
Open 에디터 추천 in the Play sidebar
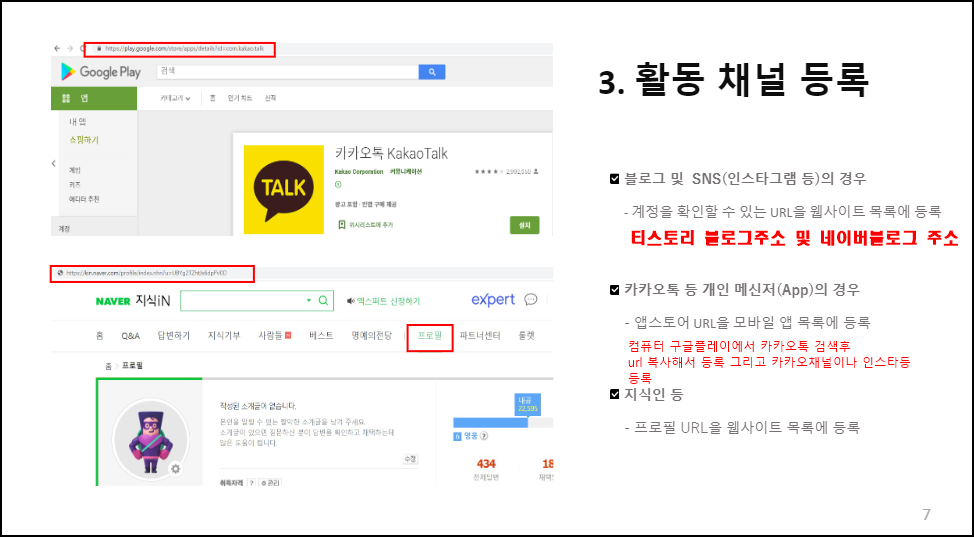point(84,200)
